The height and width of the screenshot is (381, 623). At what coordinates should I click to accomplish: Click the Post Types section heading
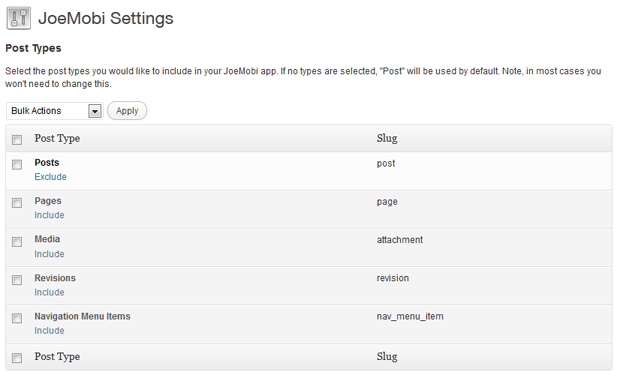coord(33,48)
